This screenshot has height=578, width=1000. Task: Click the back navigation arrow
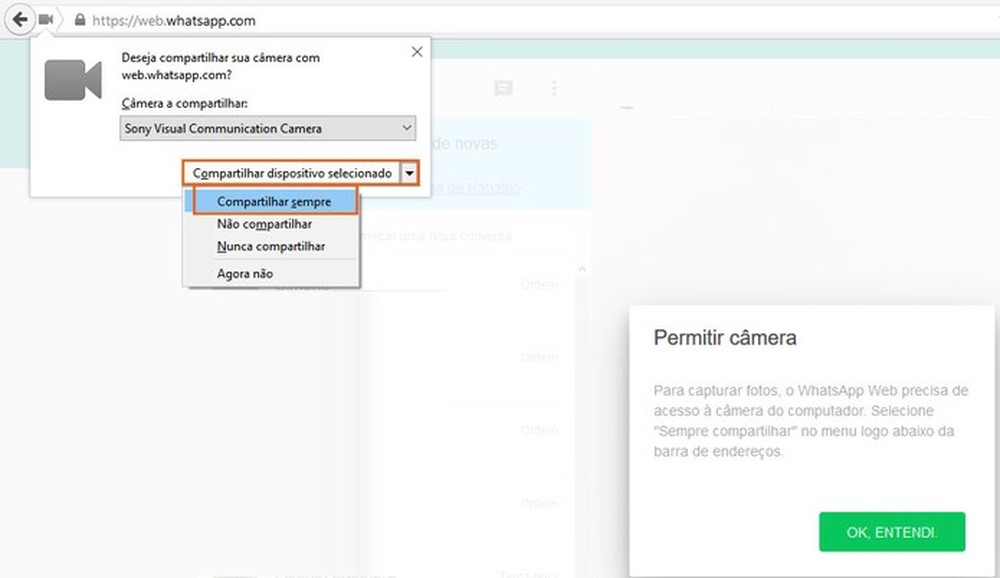pos(18,19)
